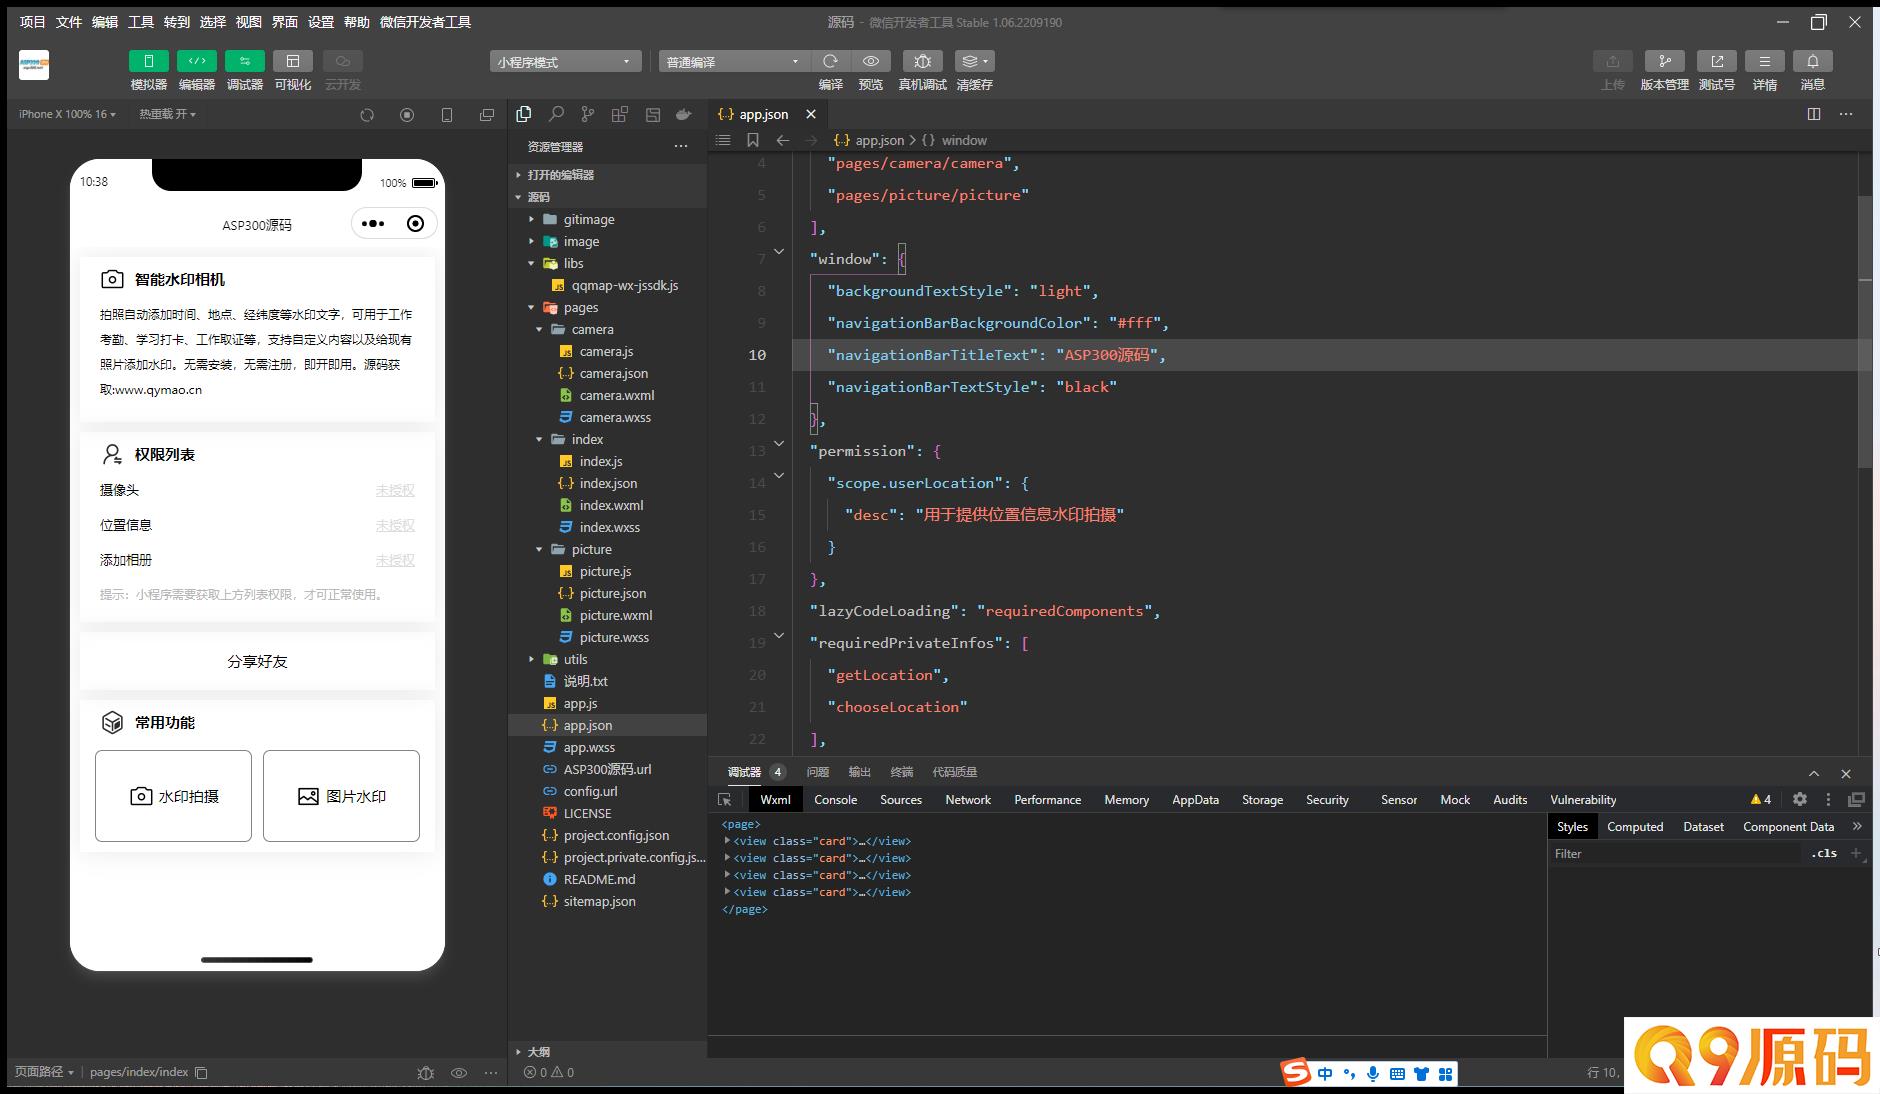This screenshot has height=1094, width=1880.
Task: Expand the utils folder
Action: tap(531, 659)
